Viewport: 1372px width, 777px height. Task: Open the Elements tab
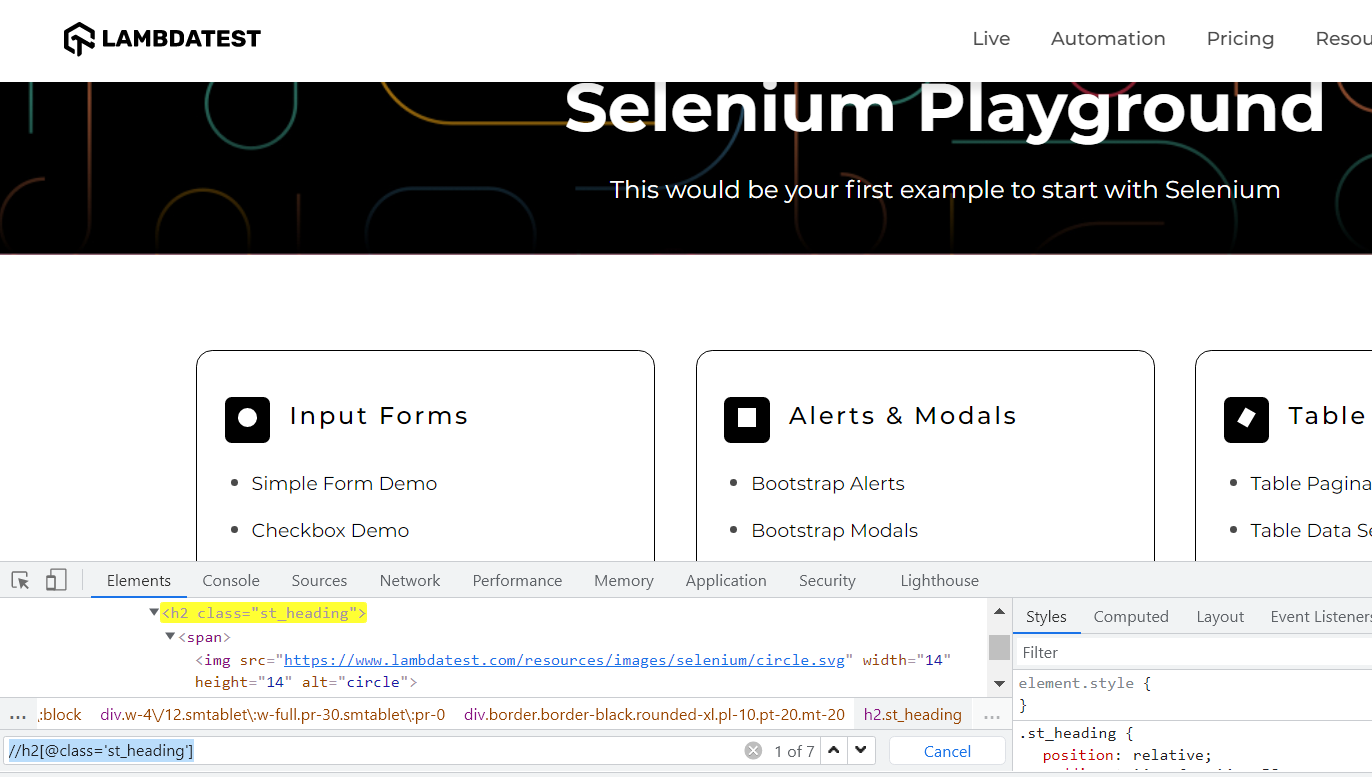click(x=139, y=580)
